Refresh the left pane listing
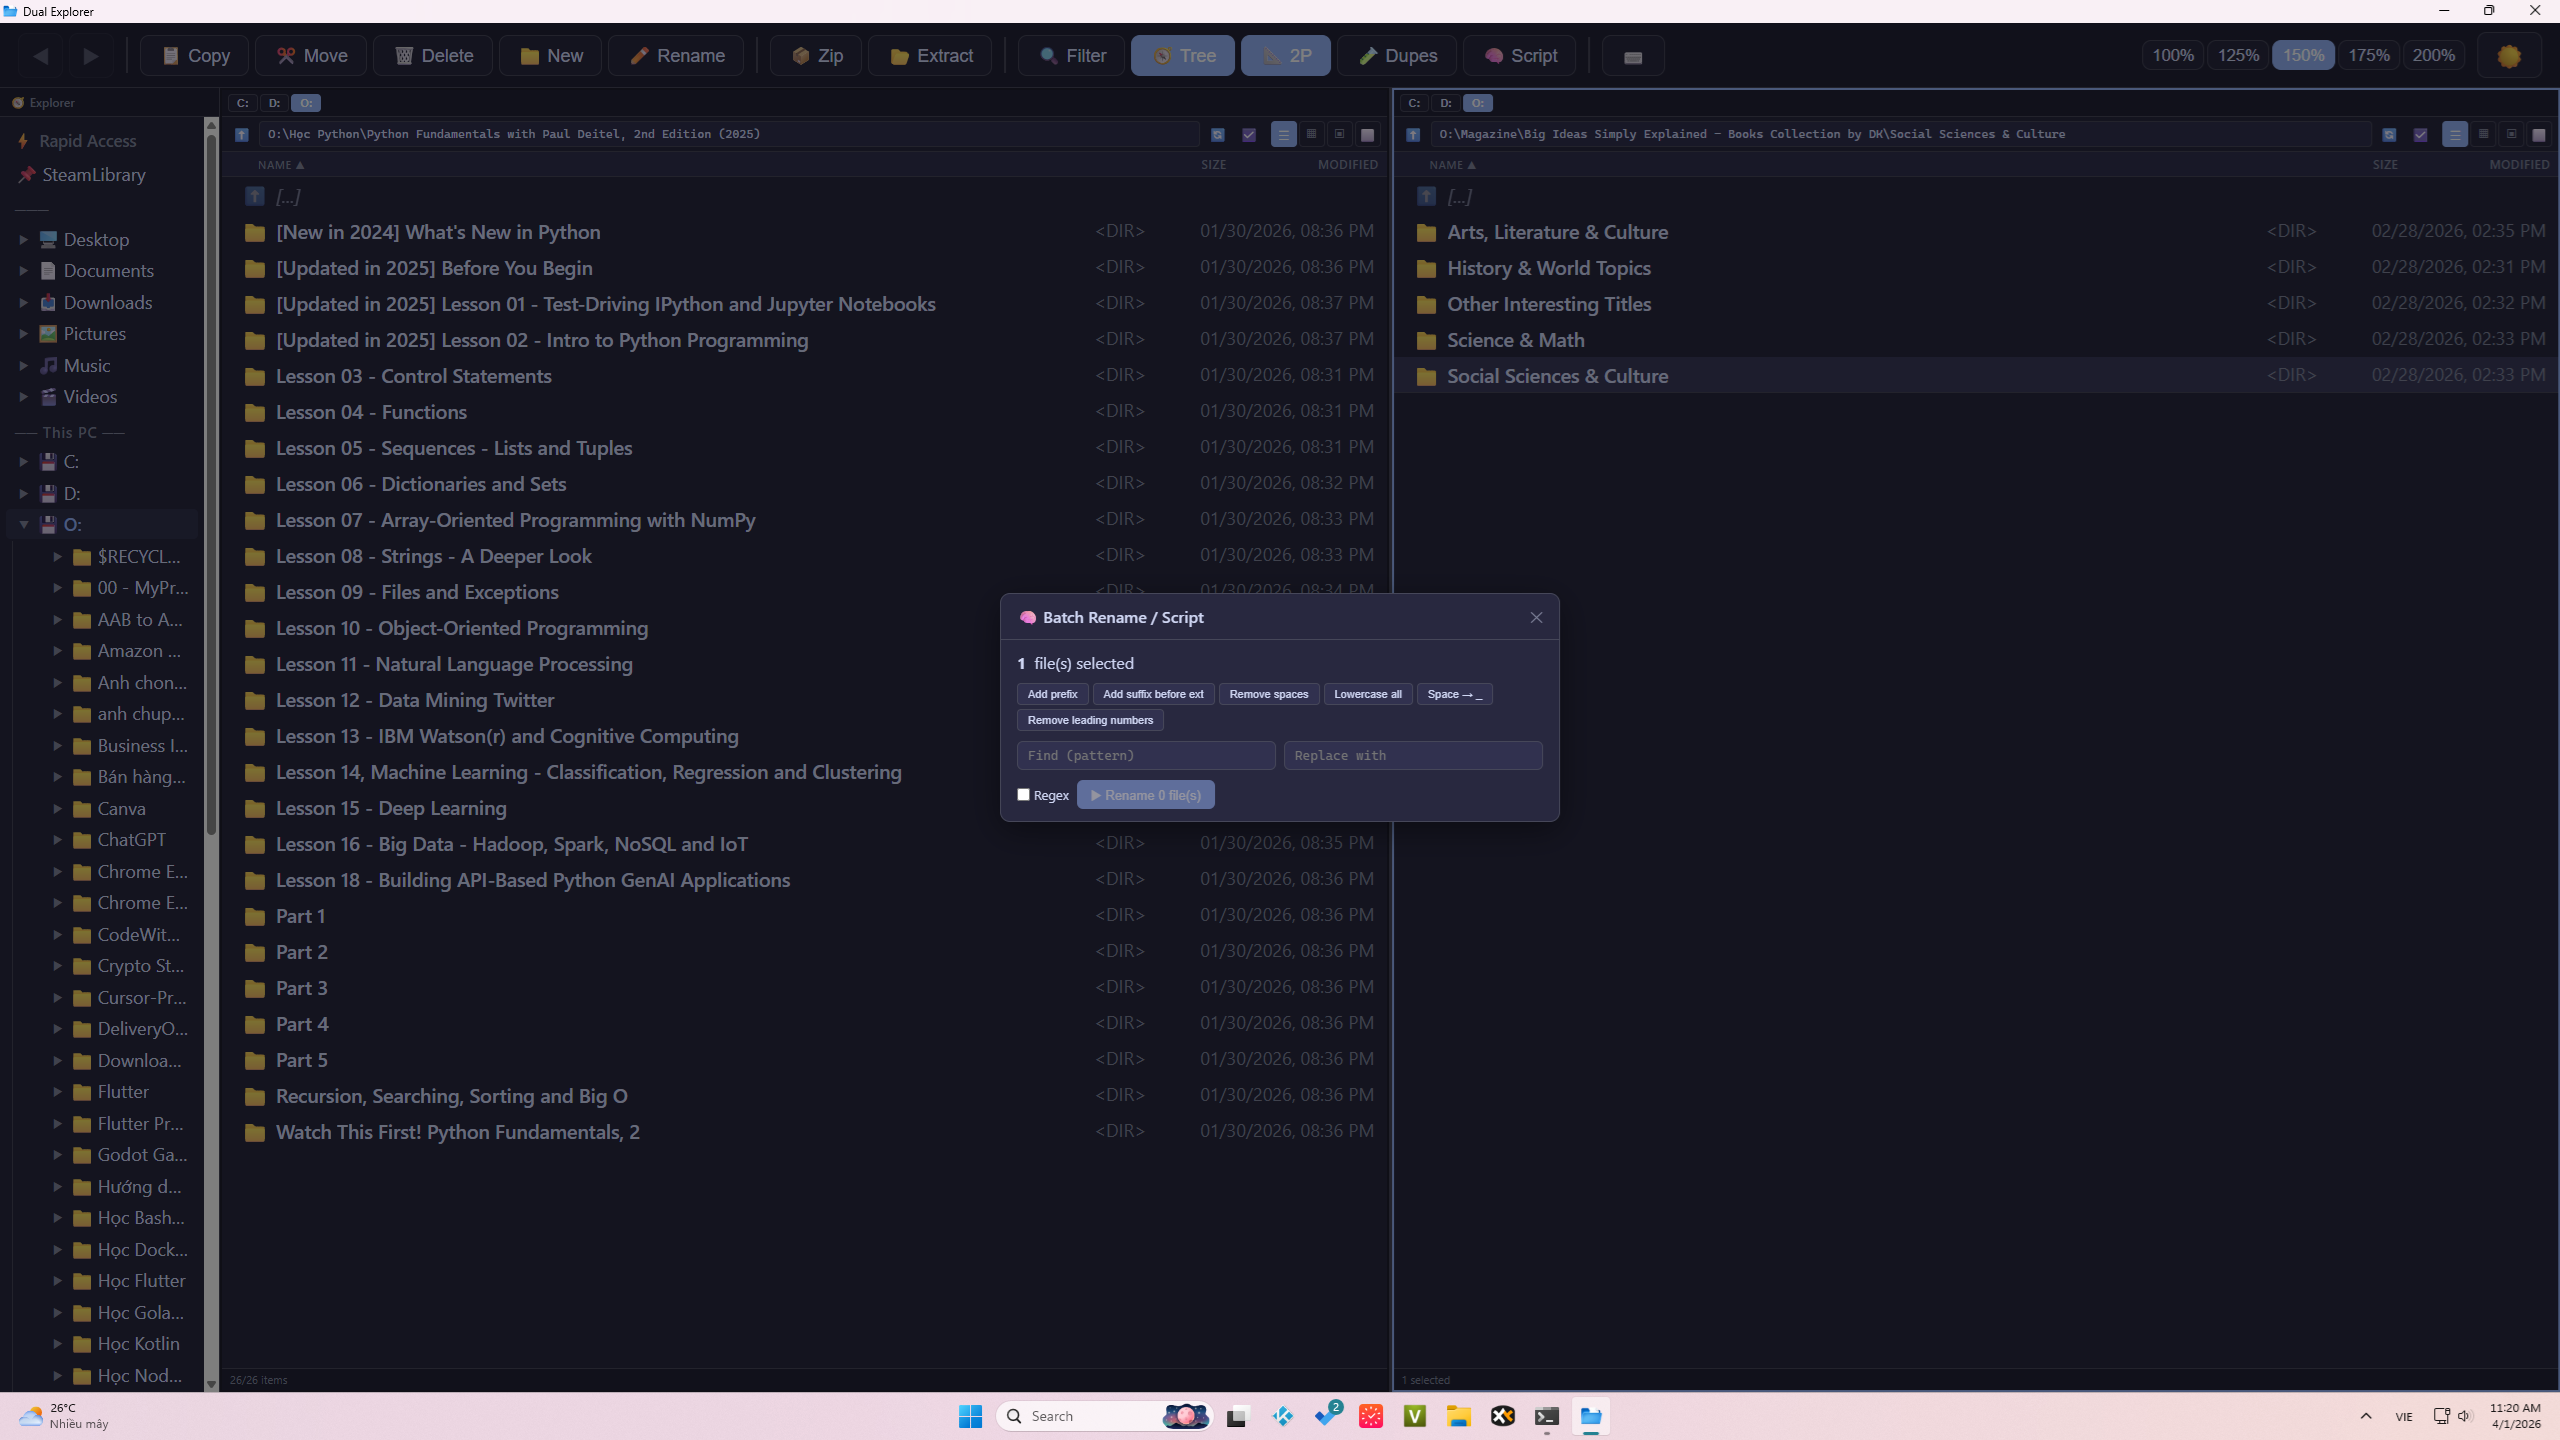The image size is (2560, 1440). point(1217,134)
